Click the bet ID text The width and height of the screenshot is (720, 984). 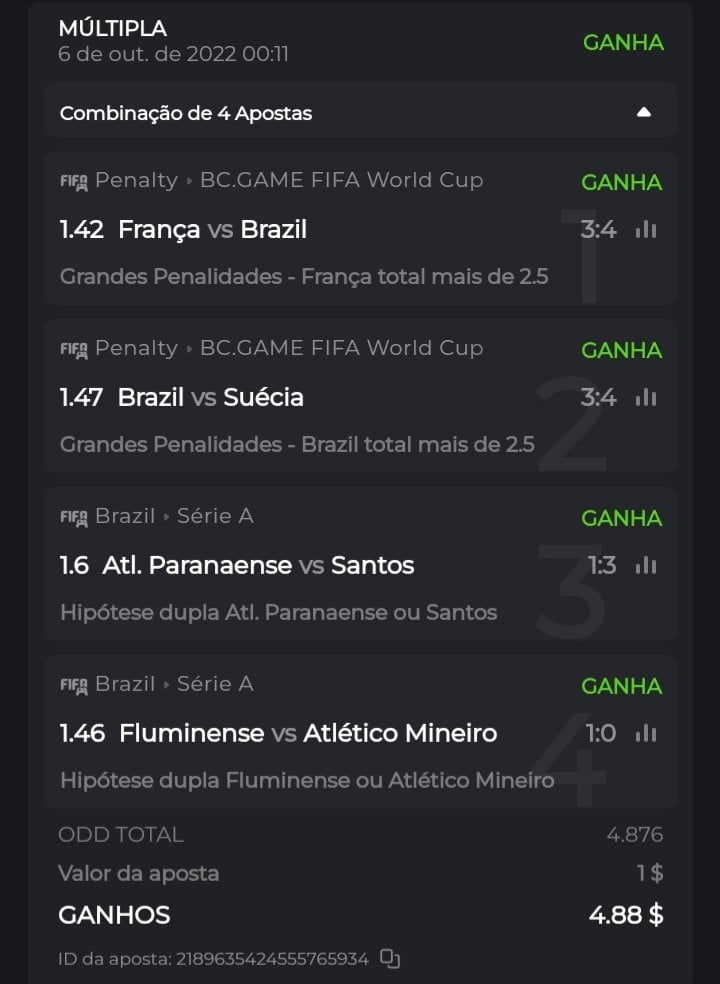(213, 959)
